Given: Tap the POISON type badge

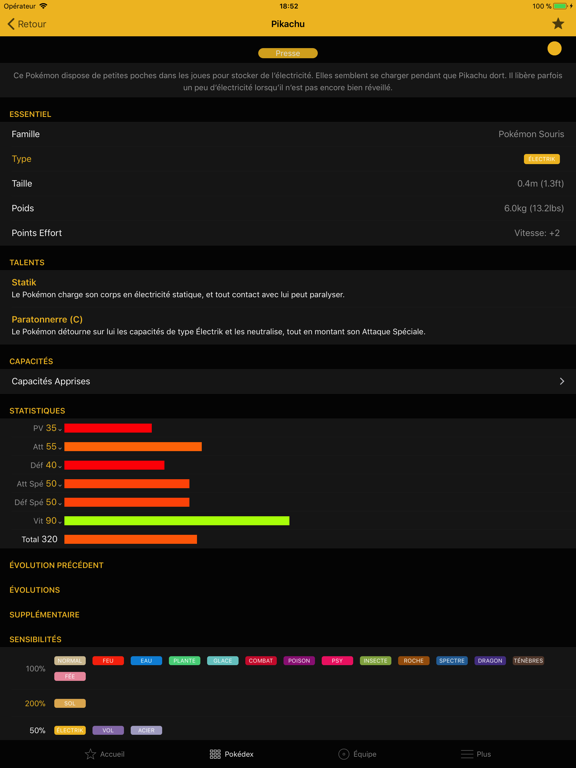Looking at the screenshot, I should pyautogui.click(x=299, y=661).
